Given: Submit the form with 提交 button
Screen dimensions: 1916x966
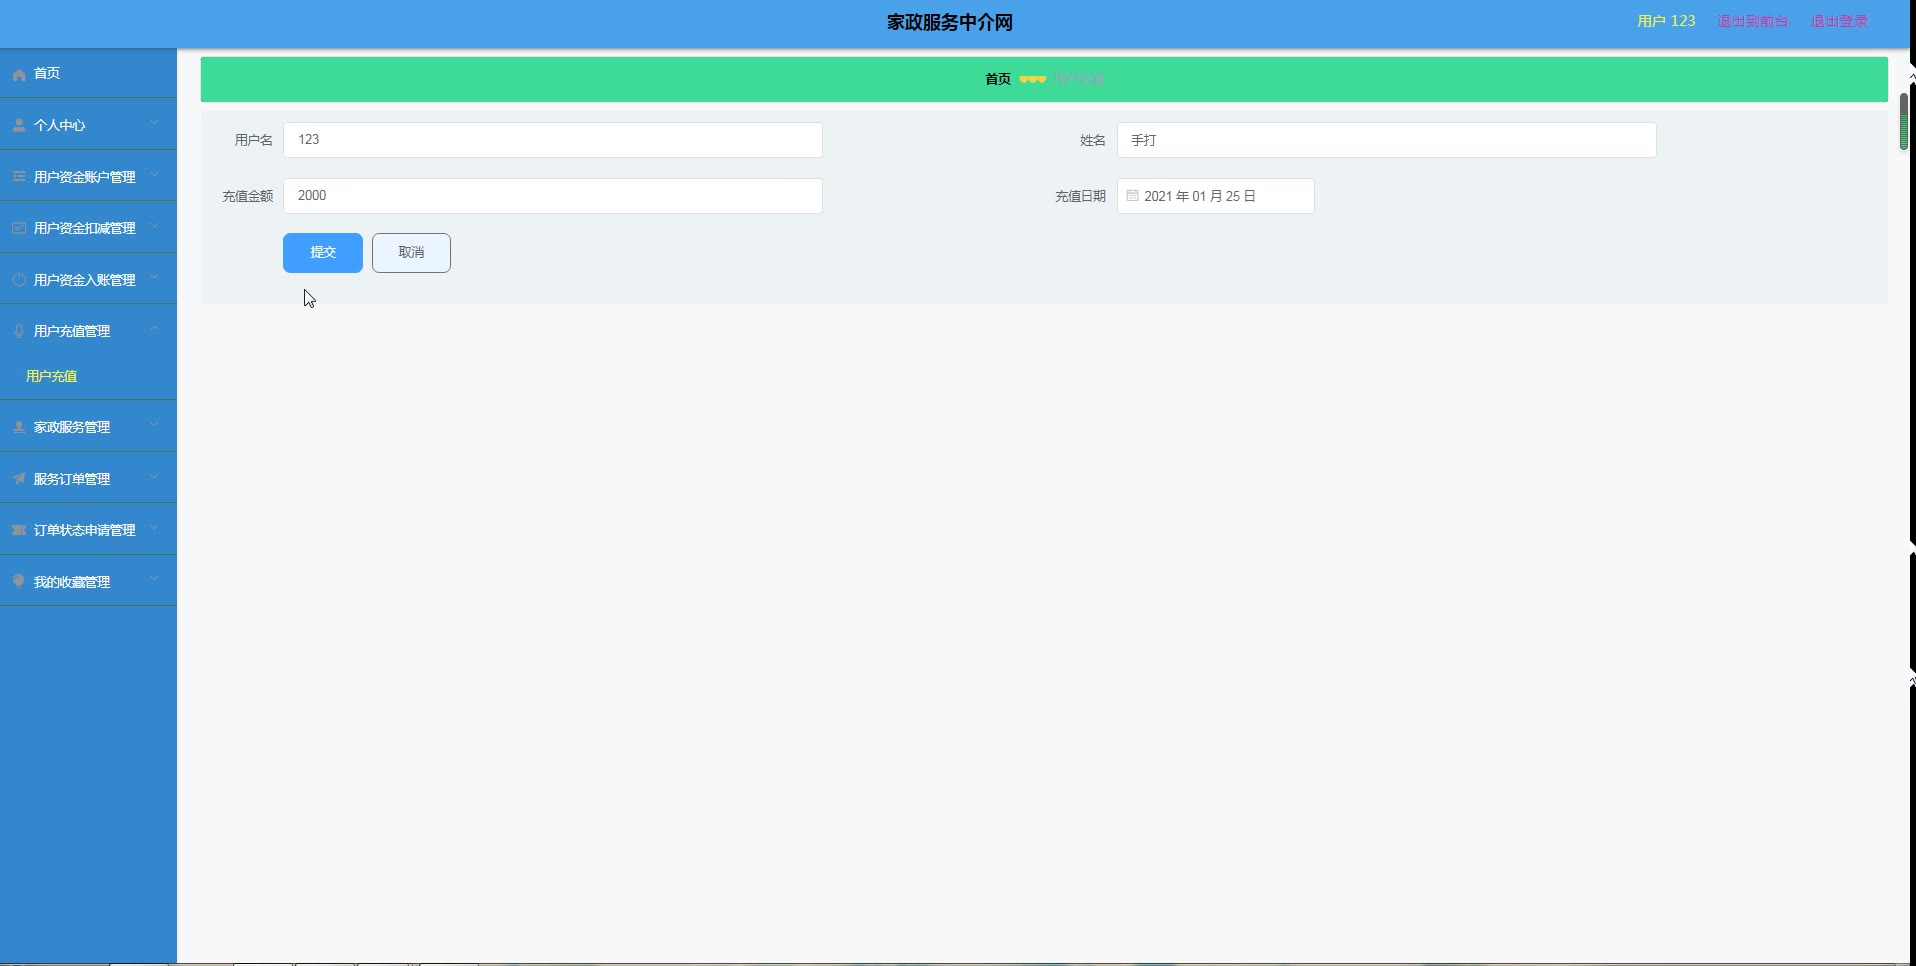Looking at the screenshot, I should tap(323, 253).
